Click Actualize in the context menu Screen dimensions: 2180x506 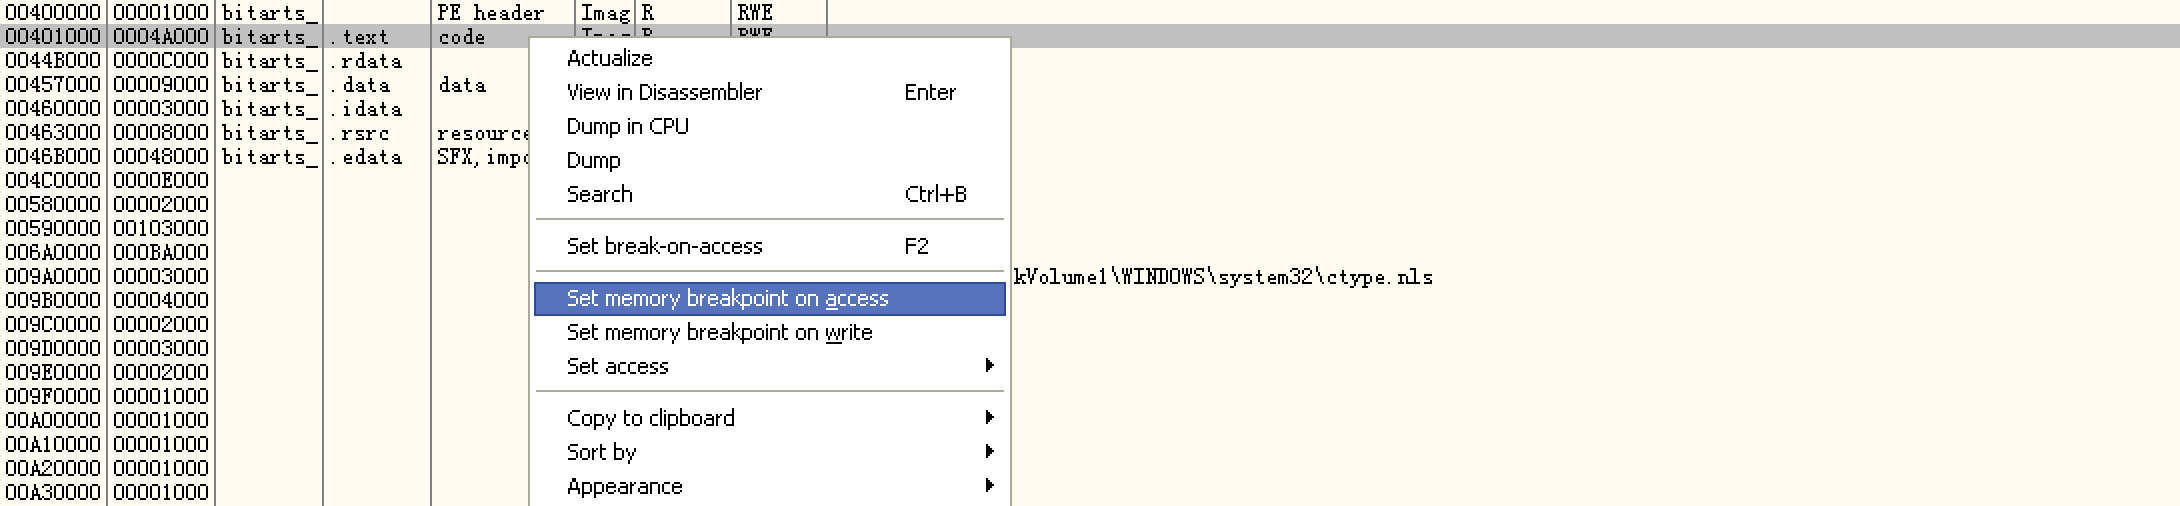[609, 58]
